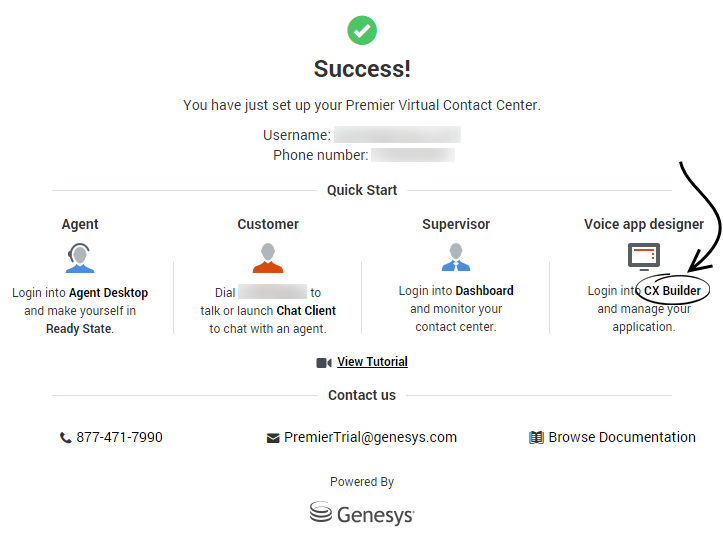The image size is (723, 535).
Task: Click the redacted Phone number value
Action: coord(413,155)
